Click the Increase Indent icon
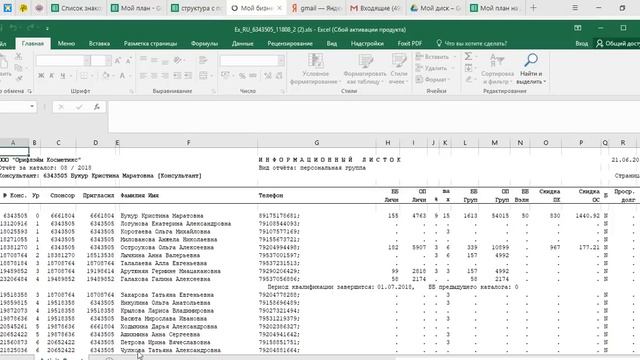Viewport: 640px width, 360px height. (x=188, y=76)
